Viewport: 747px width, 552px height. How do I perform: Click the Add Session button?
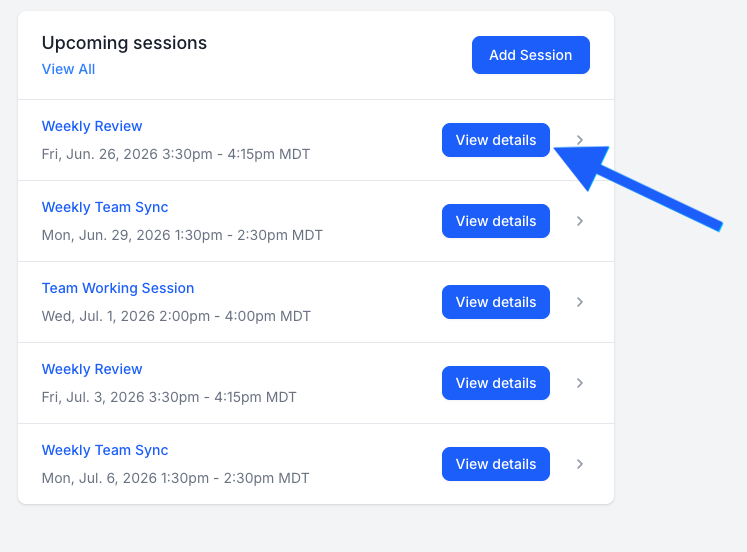pos(531,55)
